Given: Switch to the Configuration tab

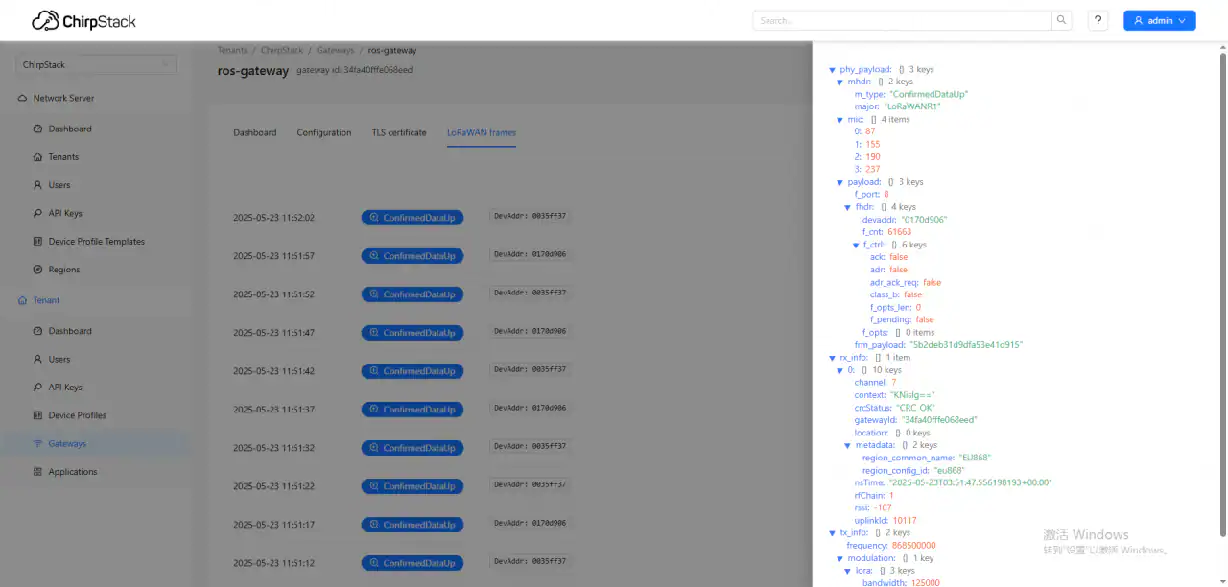Looking at the screenshot, I should 323,133.
